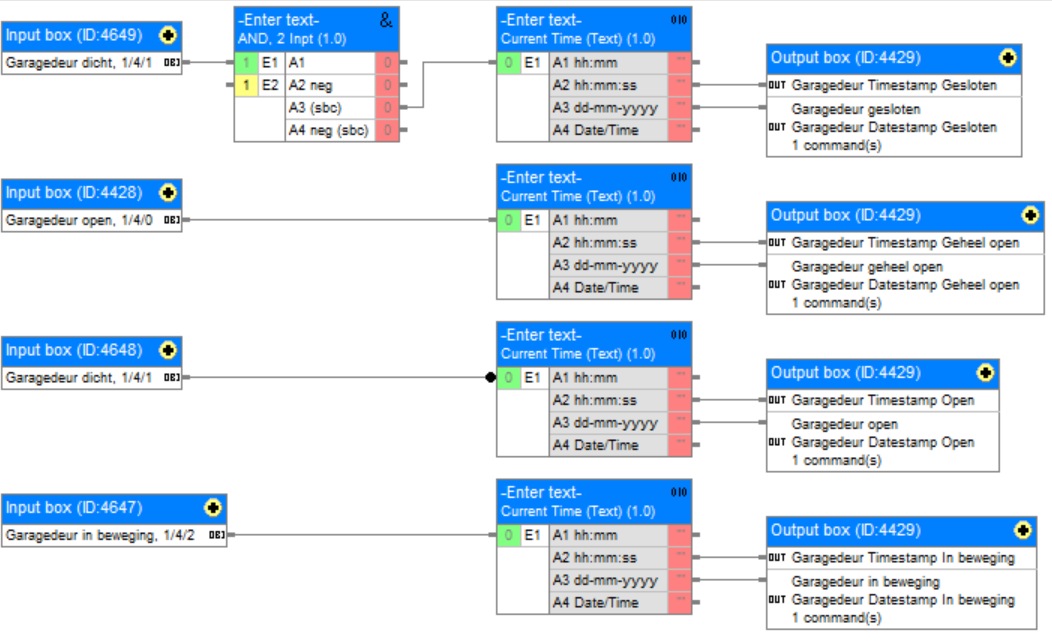The width and height of the screenshot is (1052, 644).
Task: Select the 'Garagedeur open, 1/4/0' input entry
Action: pos(80,220)
